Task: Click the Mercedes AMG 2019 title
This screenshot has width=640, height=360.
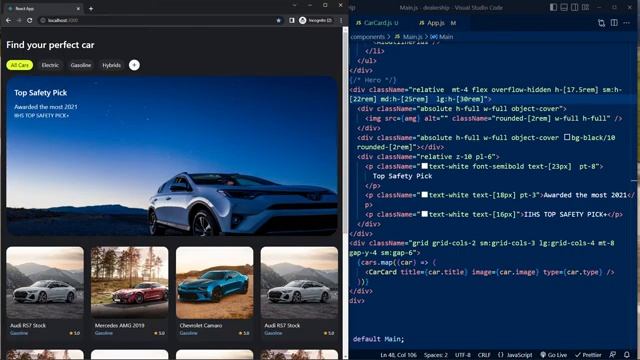Action: [119, 325]
